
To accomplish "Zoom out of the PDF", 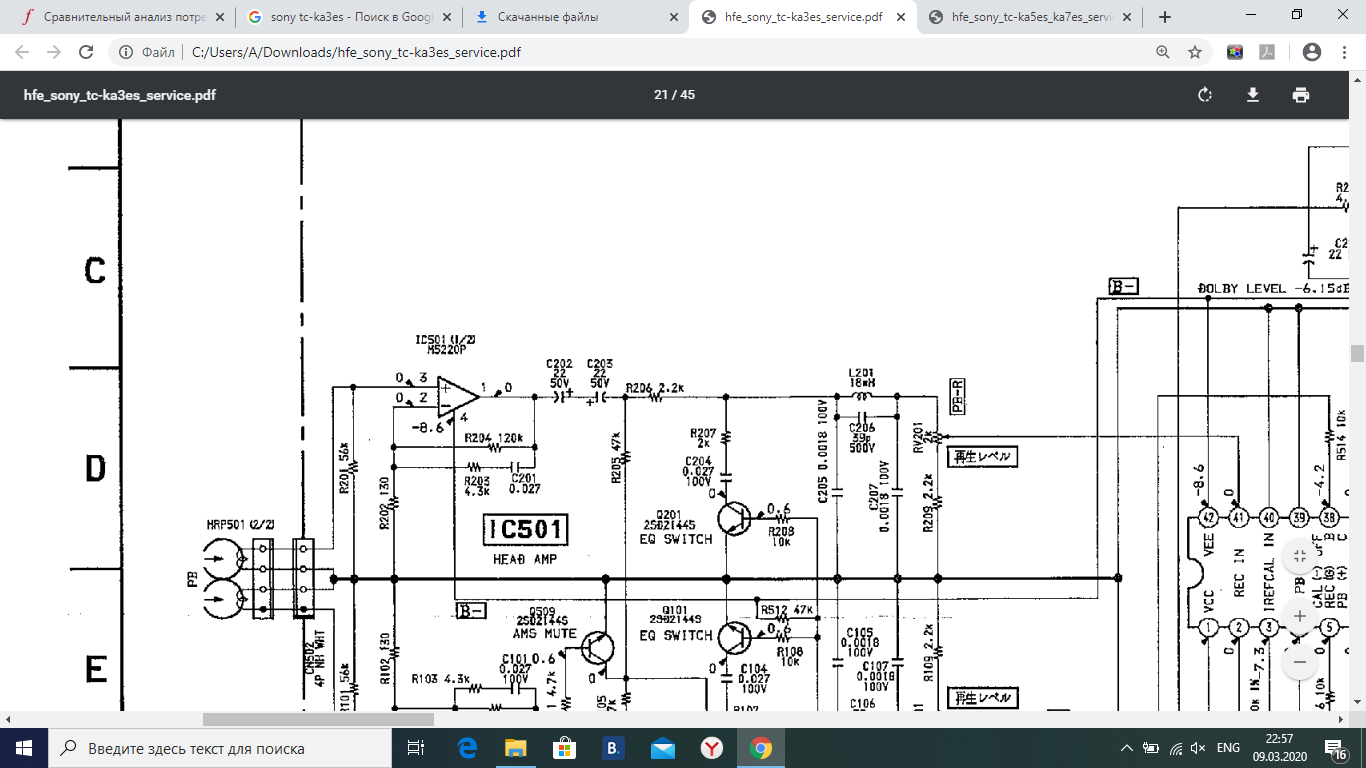I will click(1299, 662).
